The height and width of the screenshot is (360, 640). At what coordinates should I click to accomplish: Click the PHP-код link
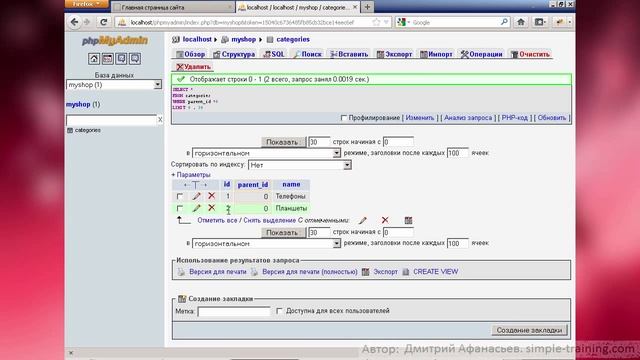tap(515, 118)
